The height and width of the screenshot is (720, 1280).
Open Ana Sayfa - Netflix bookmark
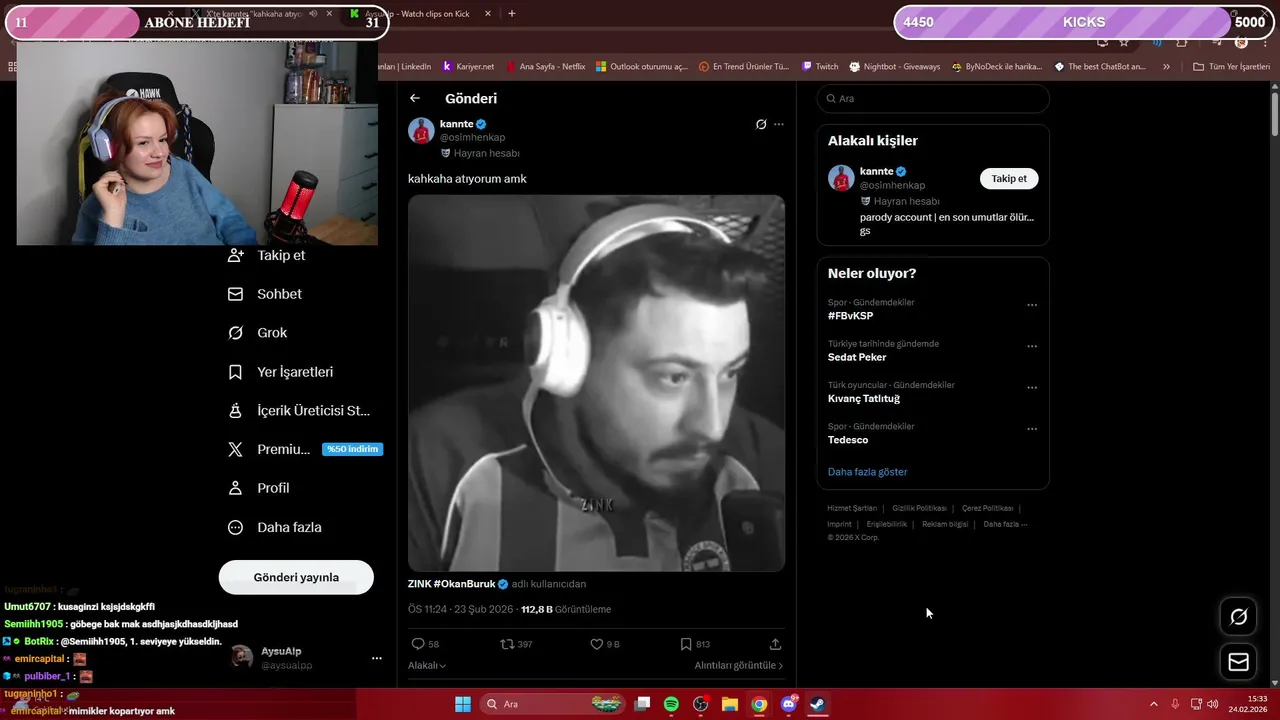pos(546,67)
